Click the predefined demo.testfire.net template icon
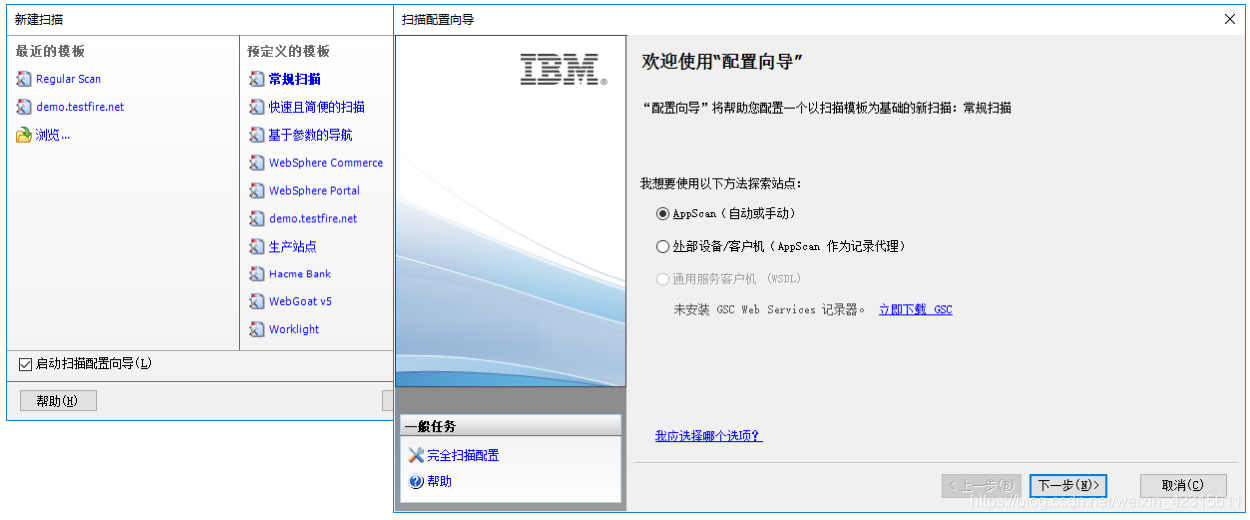 257,219
